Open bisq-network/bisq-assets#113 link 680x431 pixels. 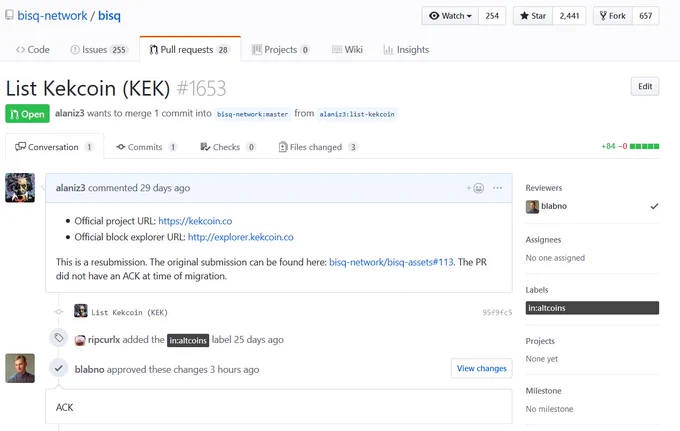coord(391,262)
